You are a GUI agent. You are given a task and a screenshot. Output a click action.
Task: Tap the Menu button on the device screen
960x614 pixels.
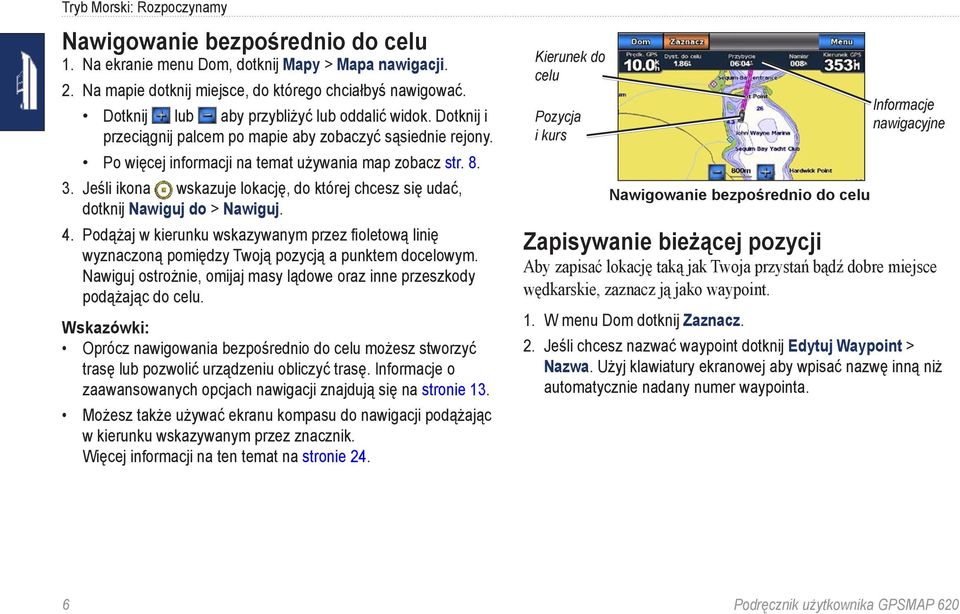(x=841, y=42)
